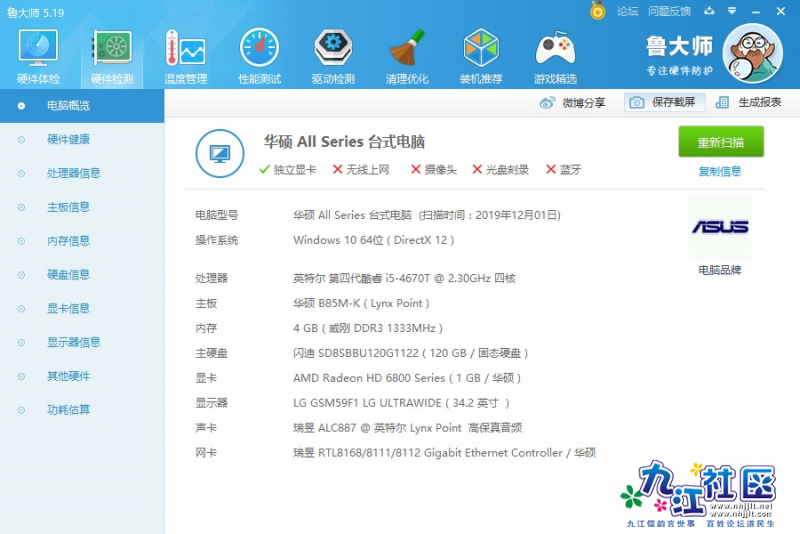
Task: Click the gold medal icon in title bar
Action: click(x=597, y=10)
